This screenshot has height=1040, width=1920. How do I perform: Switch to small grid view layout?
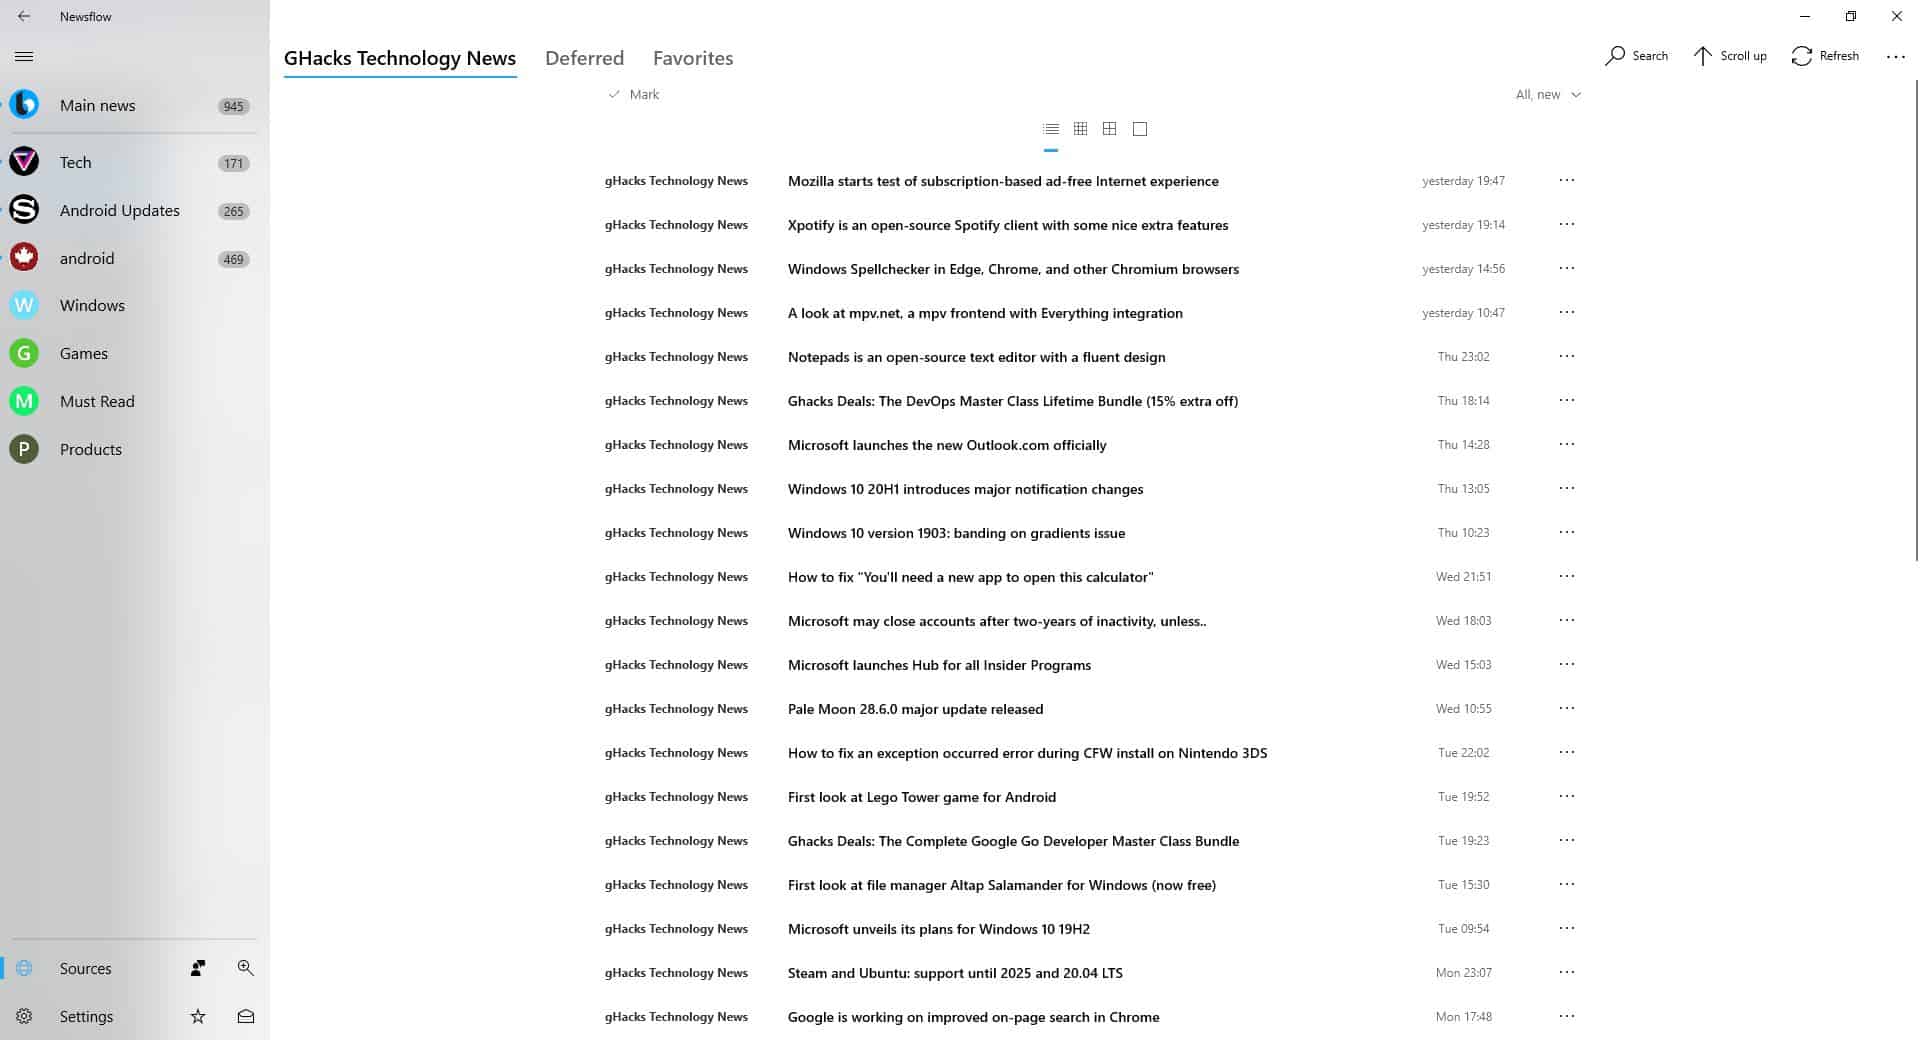tap(1080, 129)
